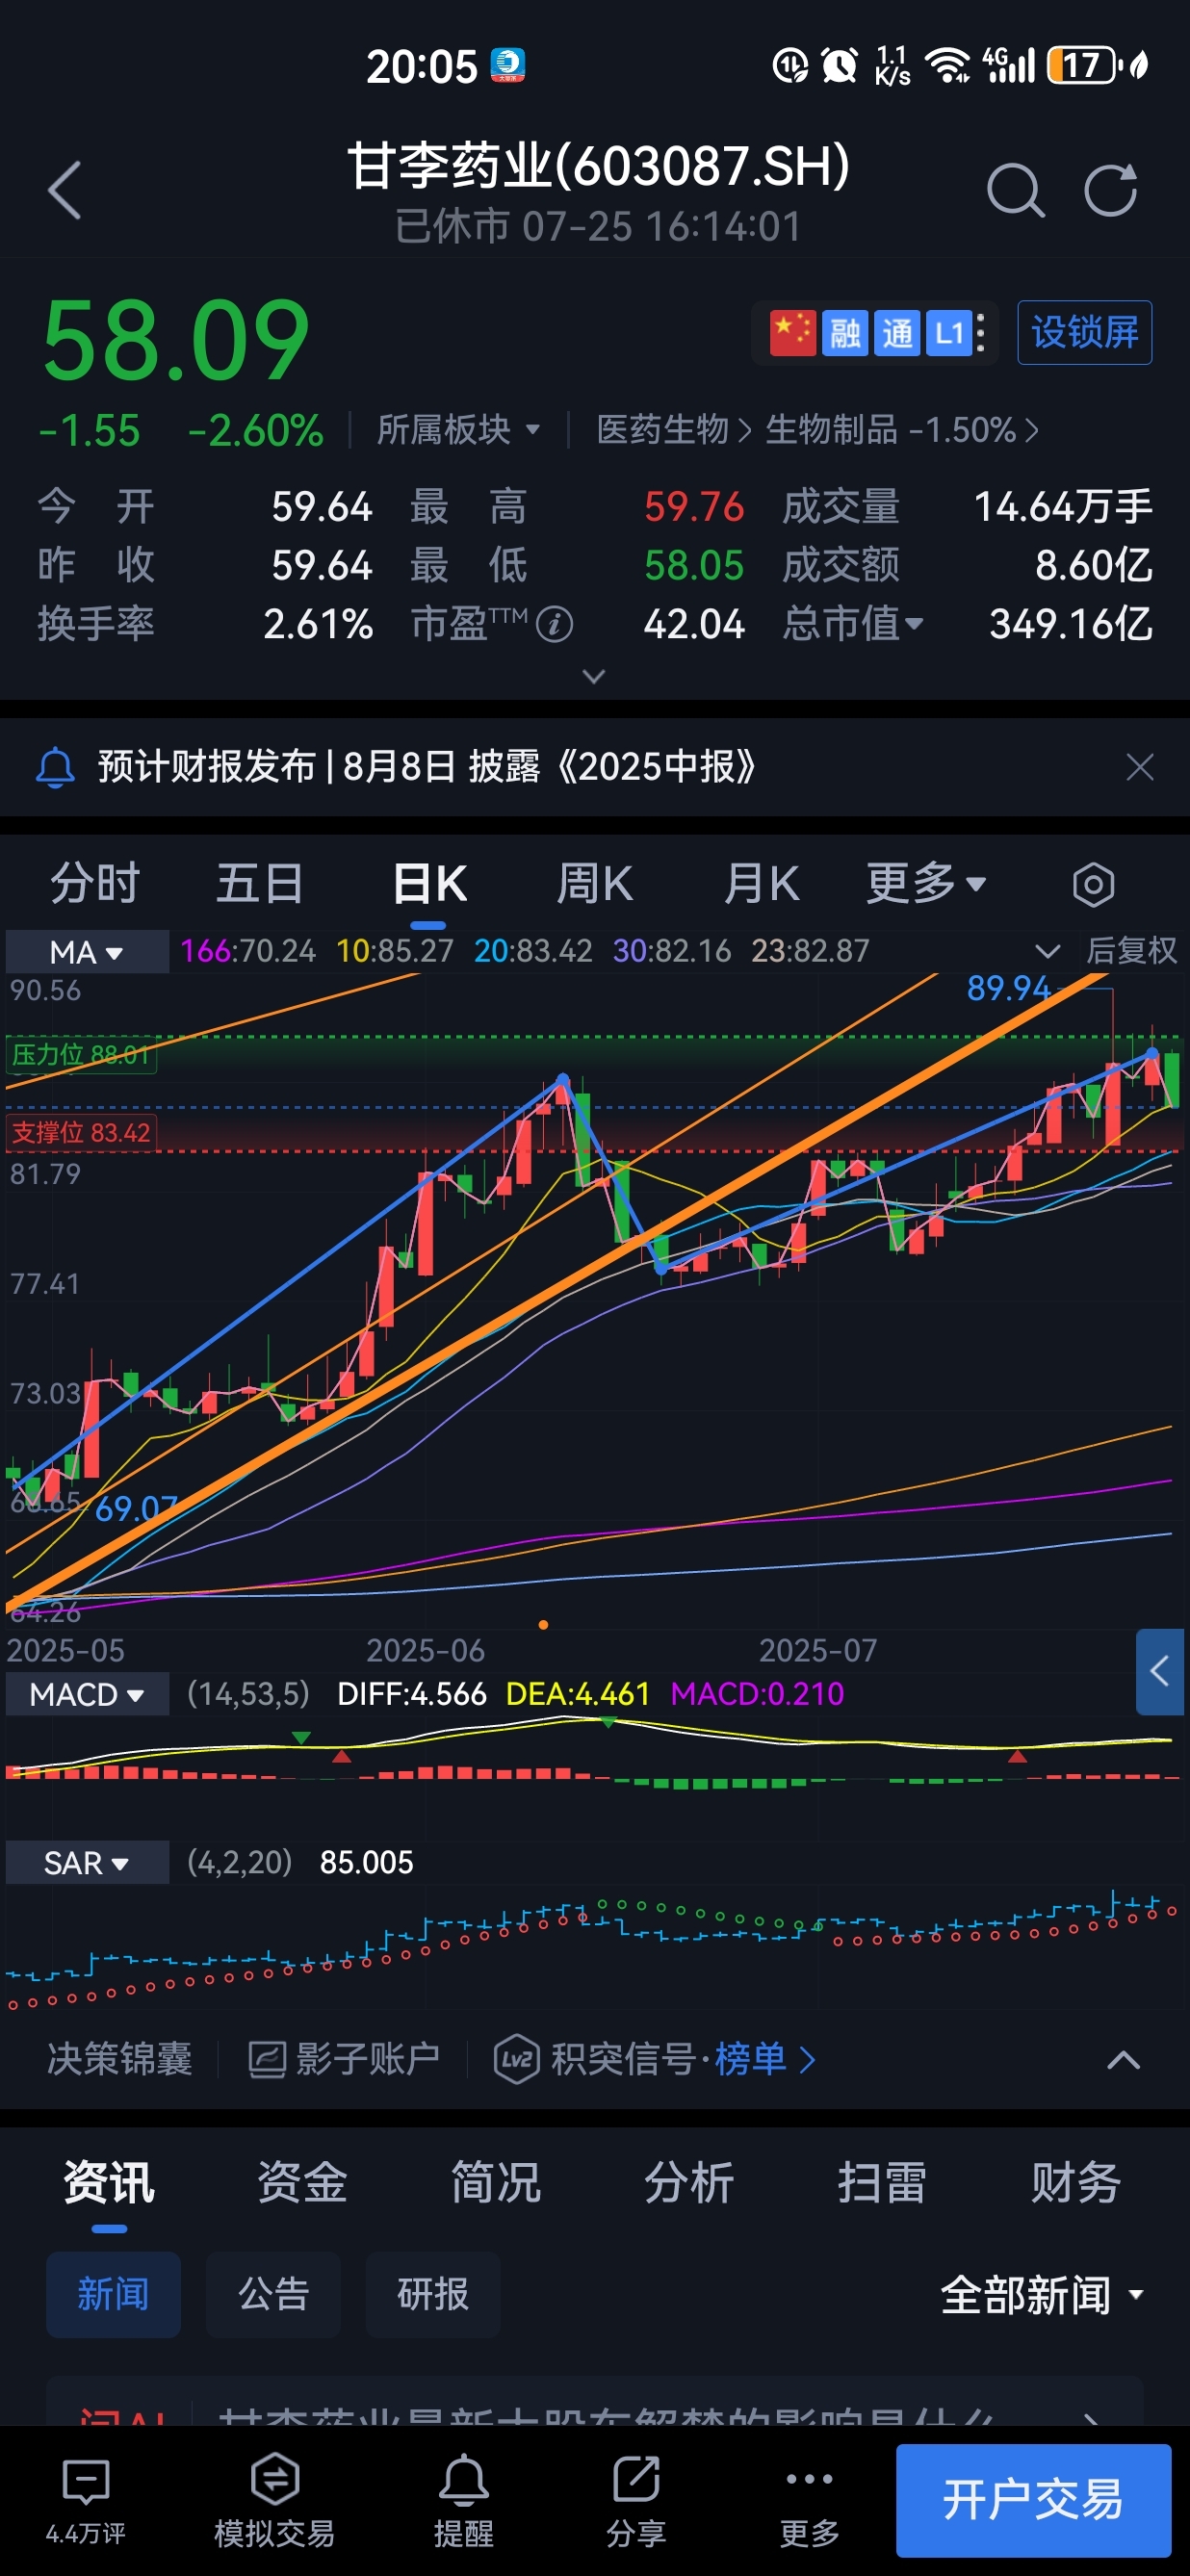The height and width of the screenshot is (2576, 1190).
Task: Open 更多 chart period dropdown
Action: pos(925,884)
